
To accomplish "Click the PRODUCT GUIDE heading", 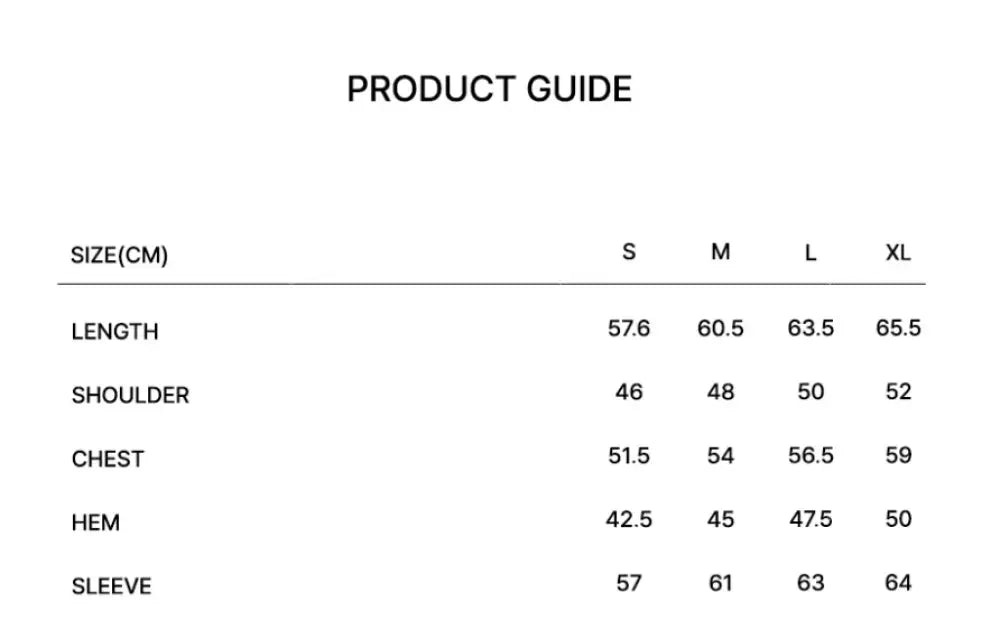I will tap(489, 90).
